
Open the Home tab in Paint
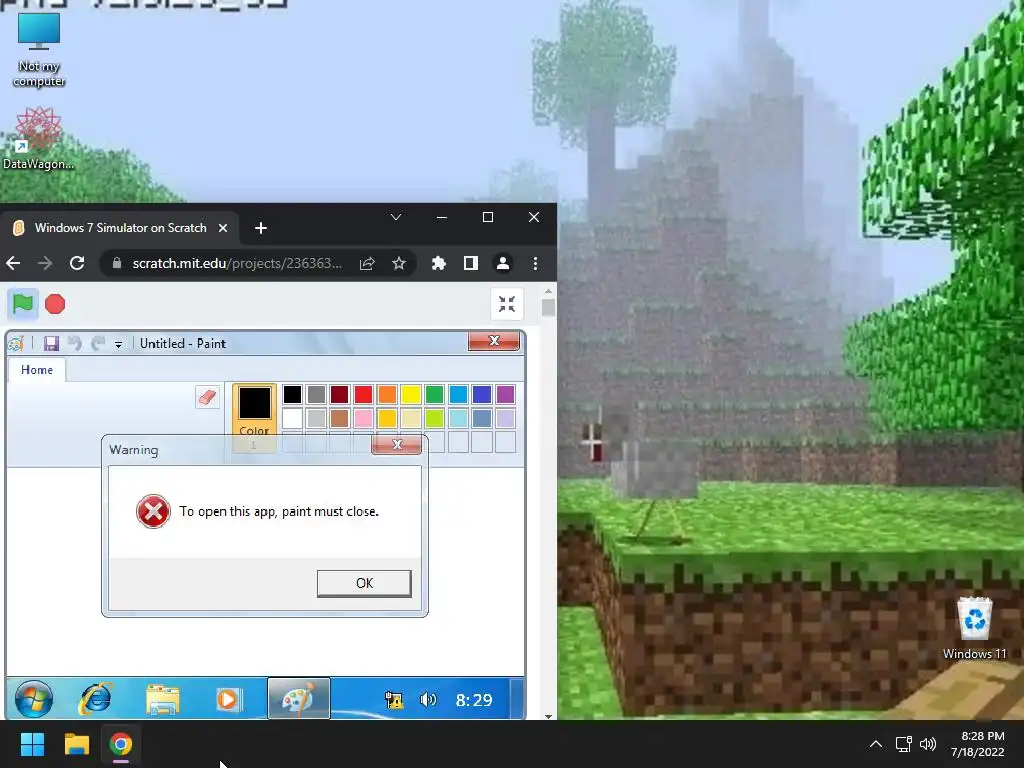tap(37, 370)
